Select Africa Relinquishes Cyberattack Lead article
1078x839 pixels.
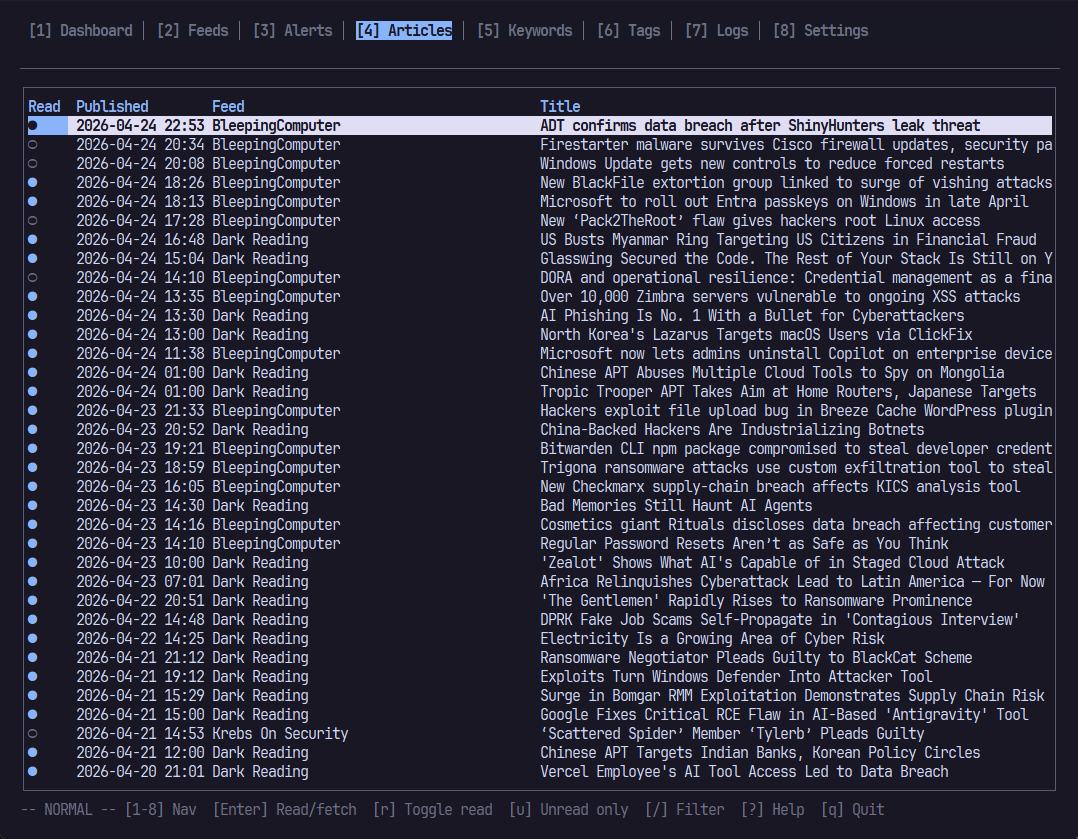pyautogui.click(x=540, y=582)
